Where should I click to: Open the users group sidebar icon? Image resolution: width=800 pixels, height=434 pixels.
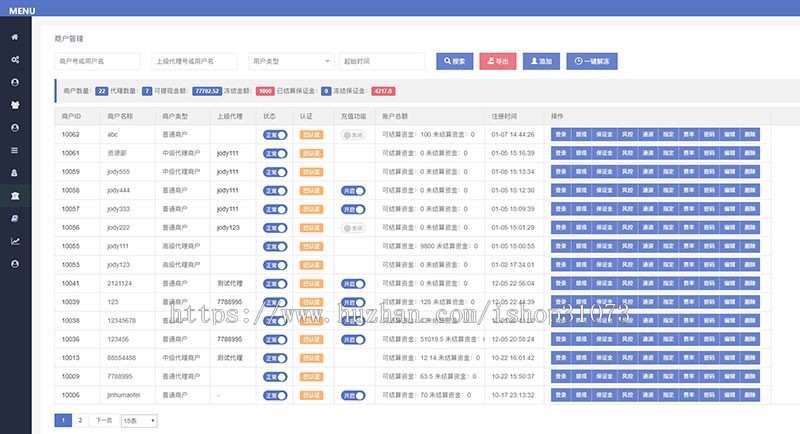[15, 104]
